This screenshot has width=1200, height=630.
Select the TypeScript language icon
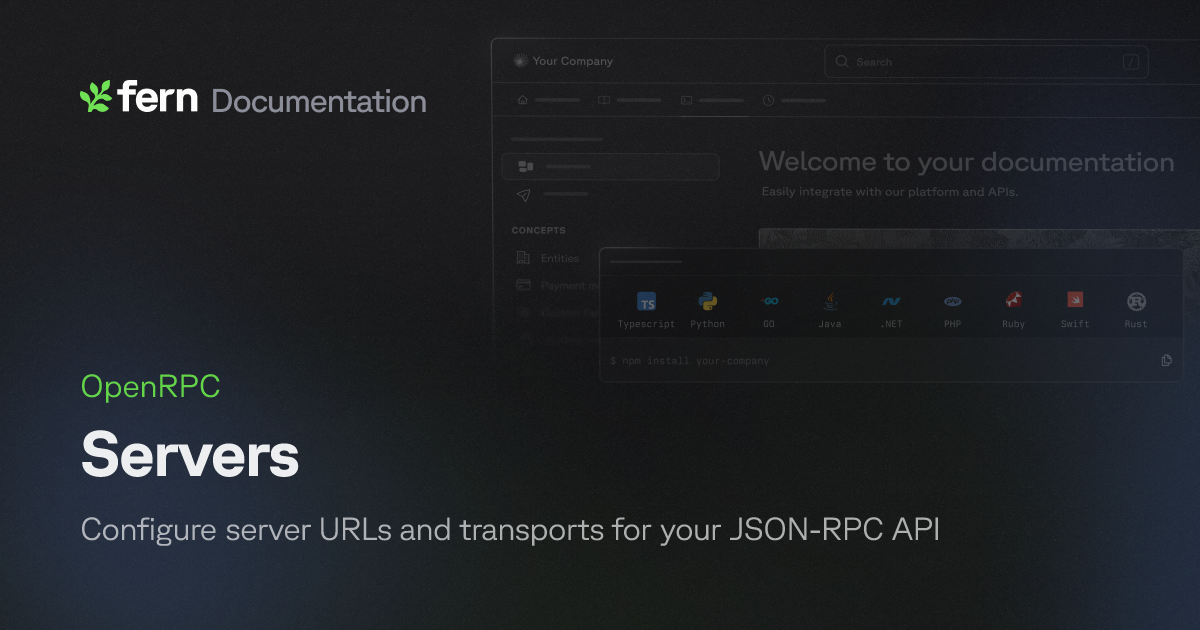tap(646, 302)
